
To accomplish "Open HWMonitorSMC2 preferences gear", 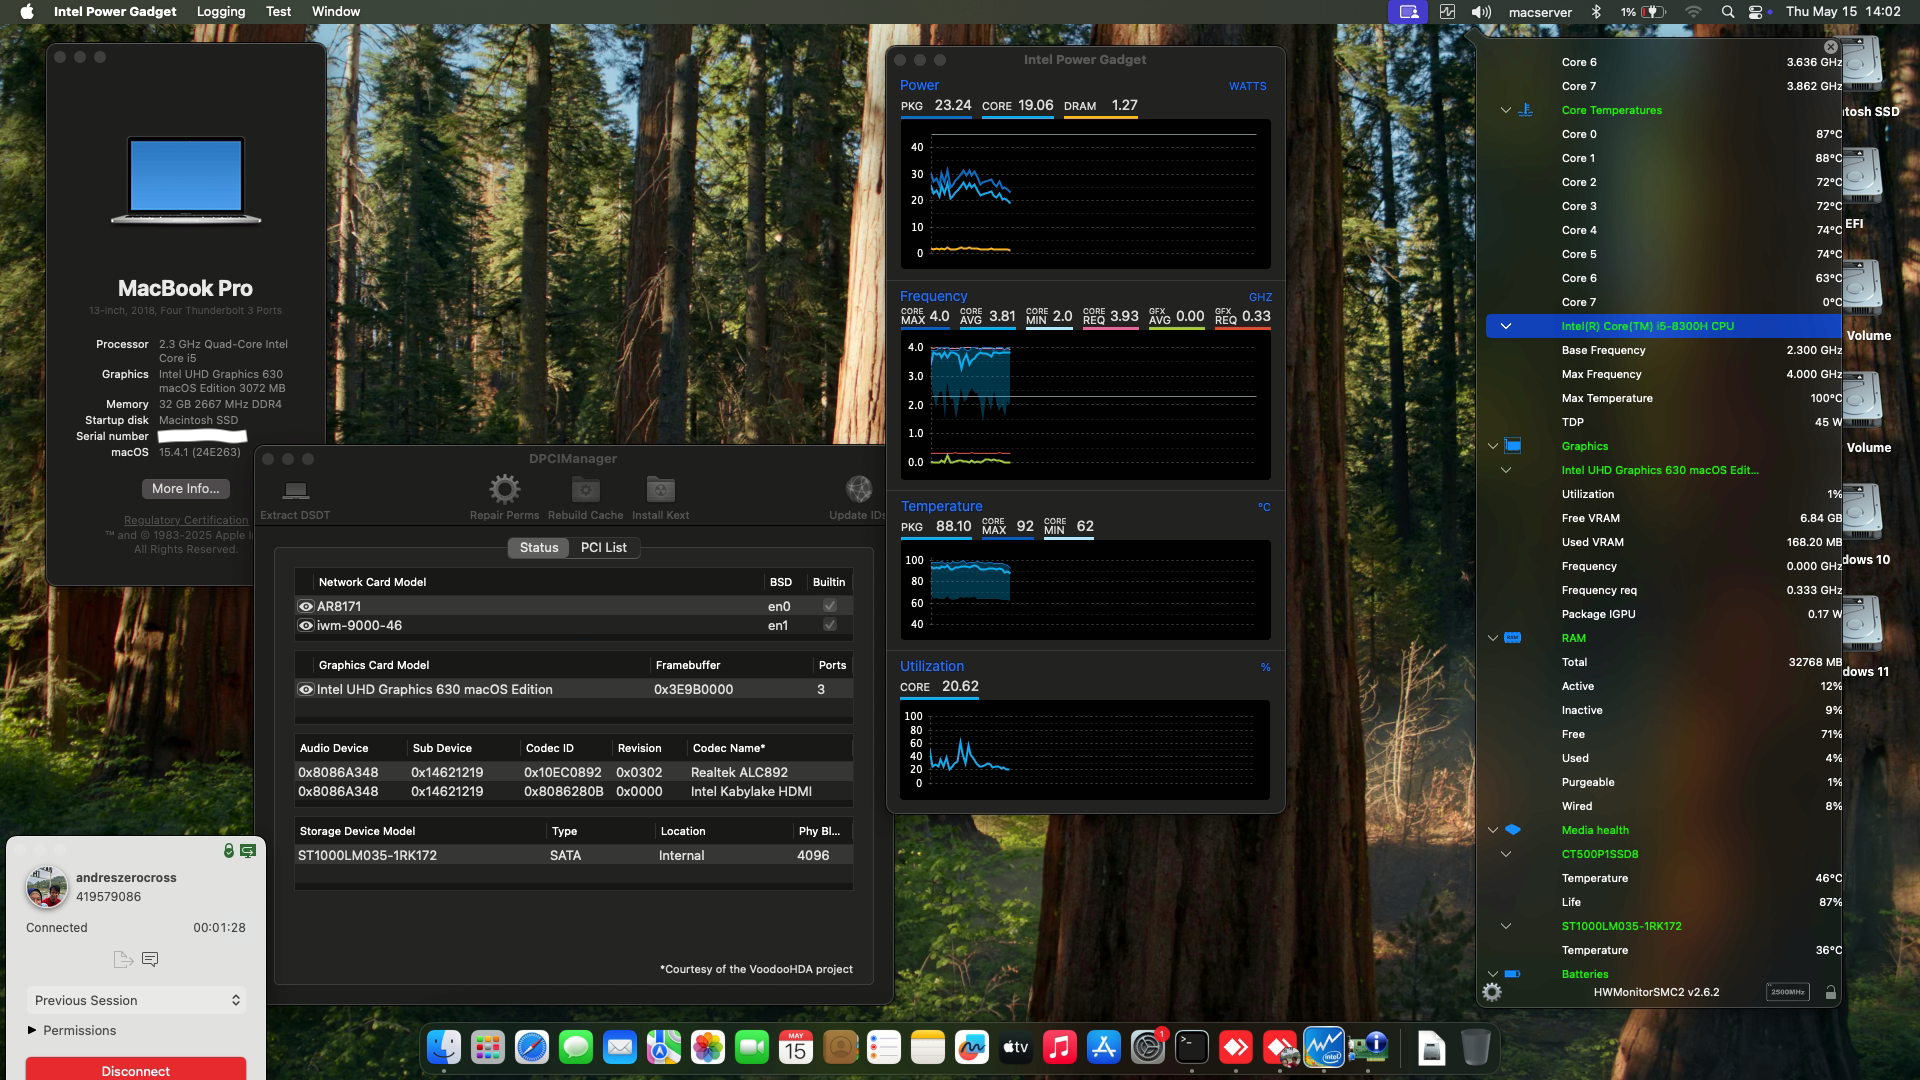I will click(1493, 992).
